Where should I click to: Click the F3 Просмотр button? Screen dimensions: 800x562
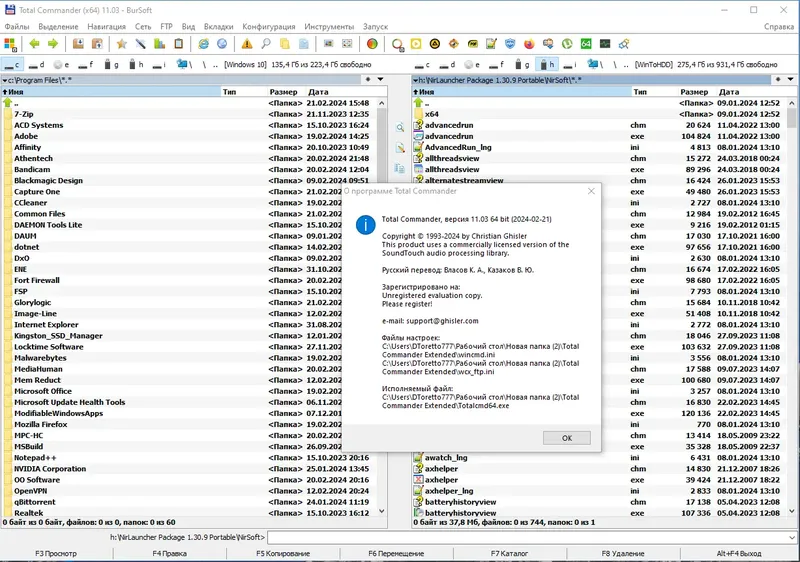point(56,553)
